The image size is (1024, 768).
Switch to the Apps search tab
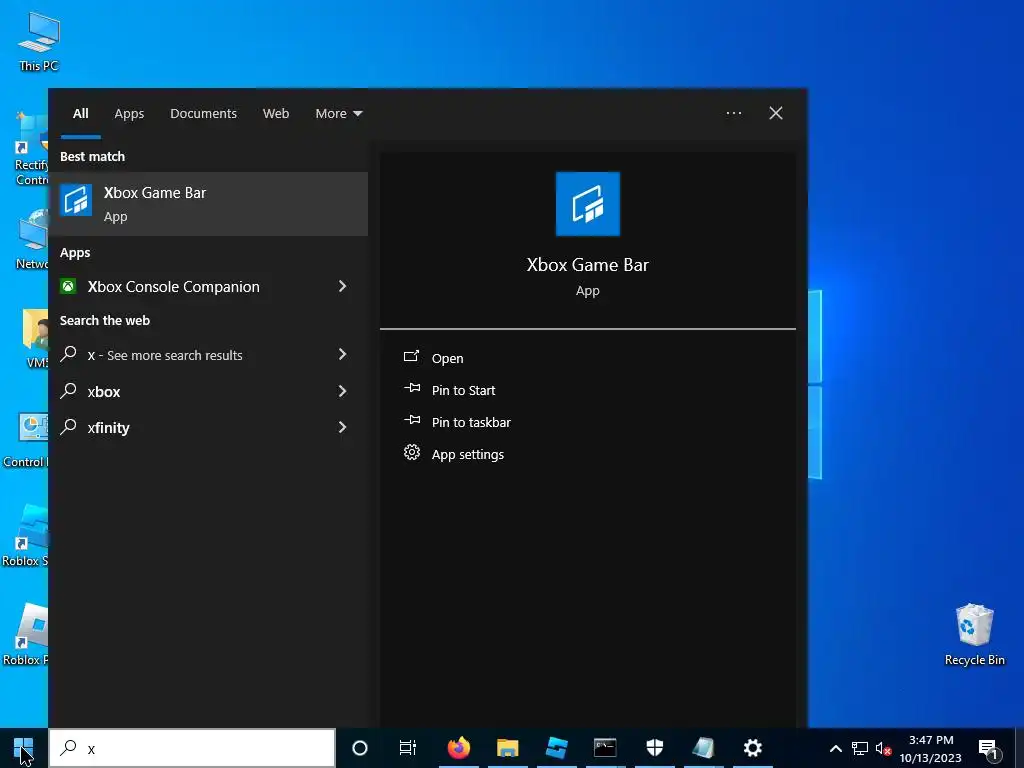[129, 114]
